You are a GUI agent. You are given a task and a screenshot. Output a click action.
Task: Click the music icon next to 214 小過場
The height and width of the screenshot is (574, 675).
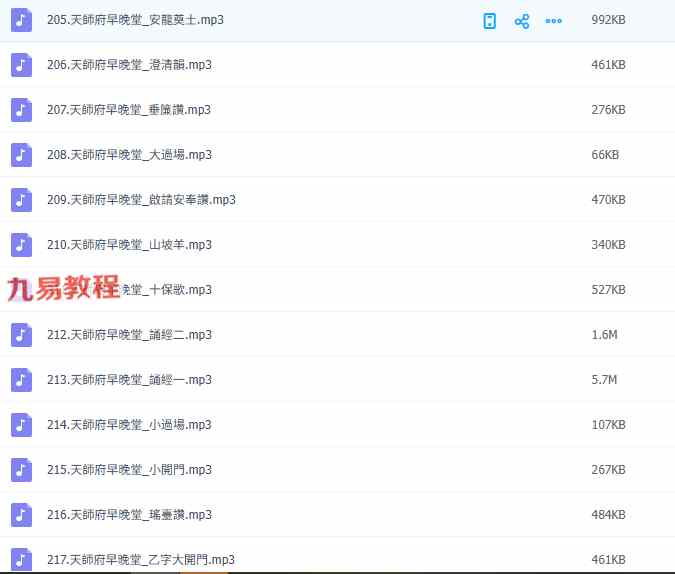[22, 425]
